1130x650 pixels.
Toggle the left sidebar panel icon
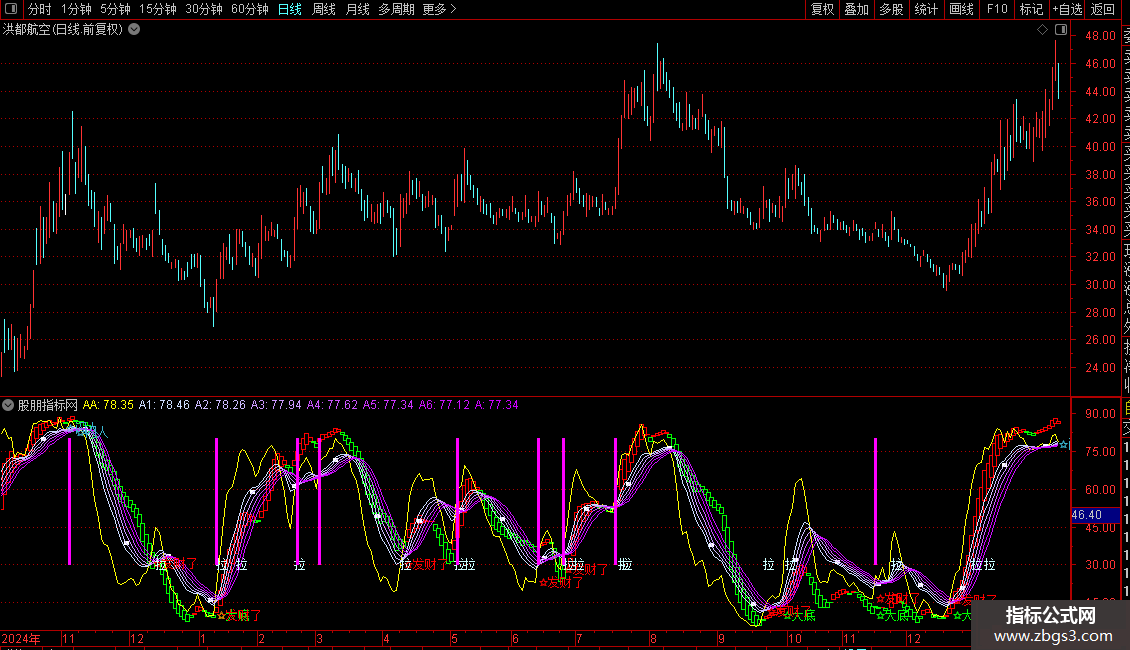click(x=9, y=9)
